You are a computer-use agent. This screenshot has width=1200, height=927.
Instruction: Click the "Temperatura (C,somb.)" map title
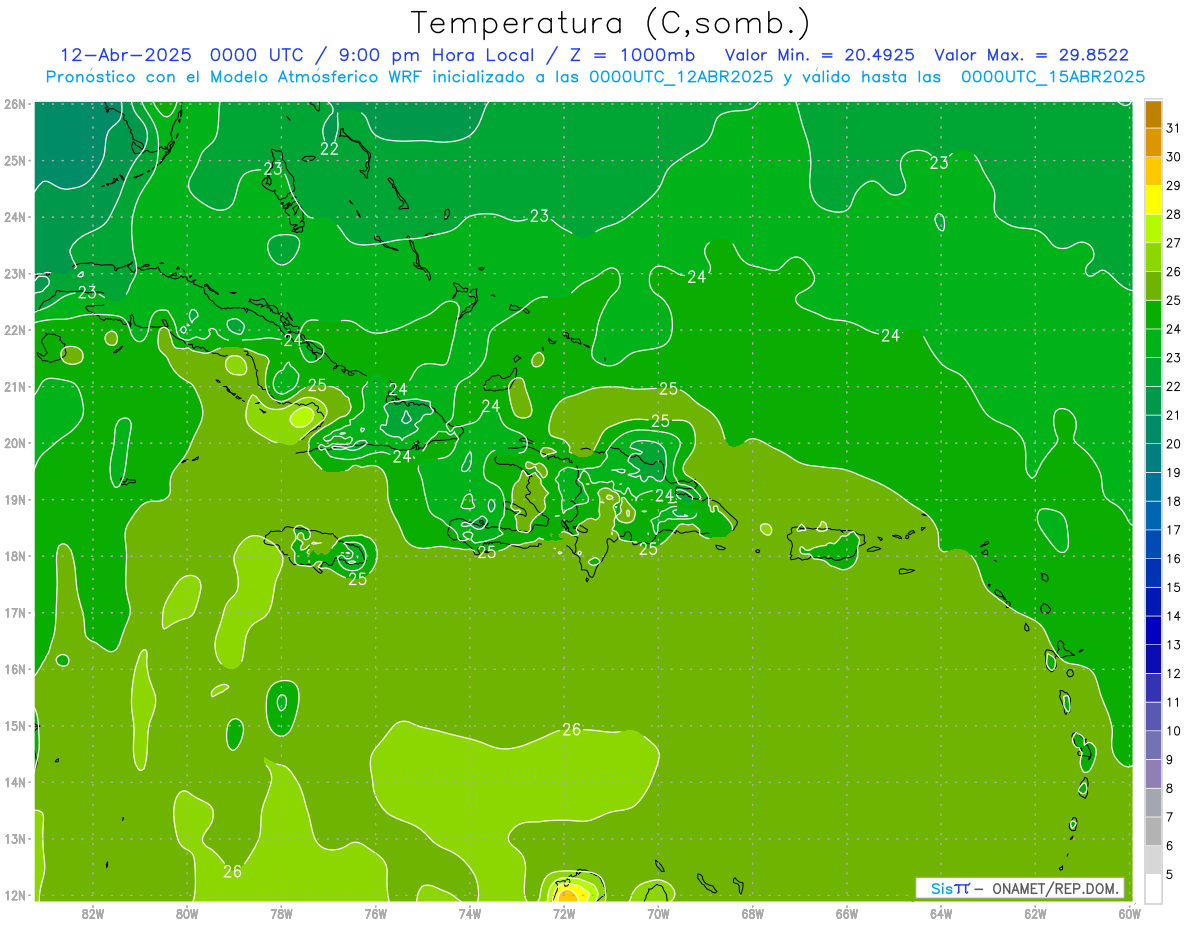tap(611, 23)
